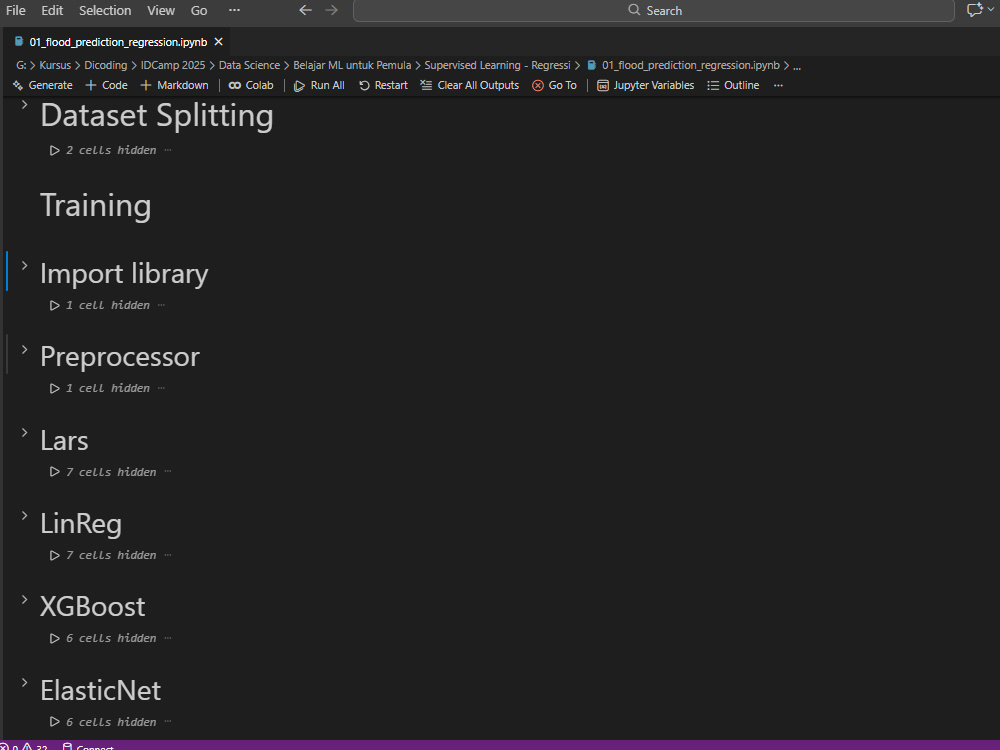Run All notebook cells
Viewport: 1000px width, 750px height.
[x=319, y=85]
